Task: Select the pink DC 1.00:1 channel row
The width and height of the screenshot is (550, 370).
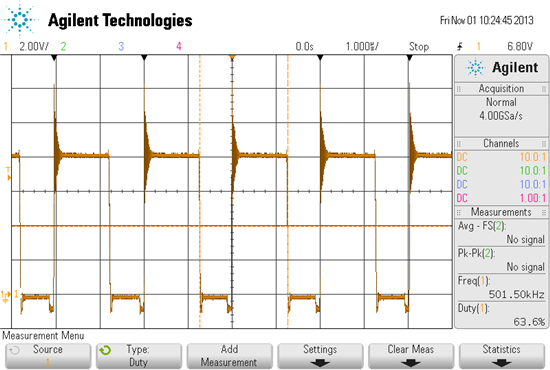Action: pyautogui.click(x=502, y=198)
